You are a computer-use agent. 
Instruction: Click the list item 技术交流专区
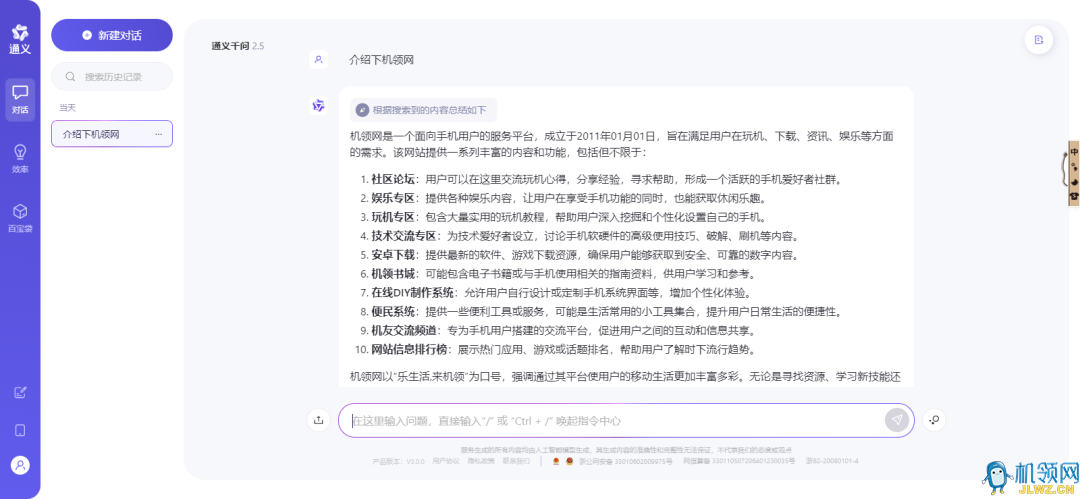pos(404,236)
